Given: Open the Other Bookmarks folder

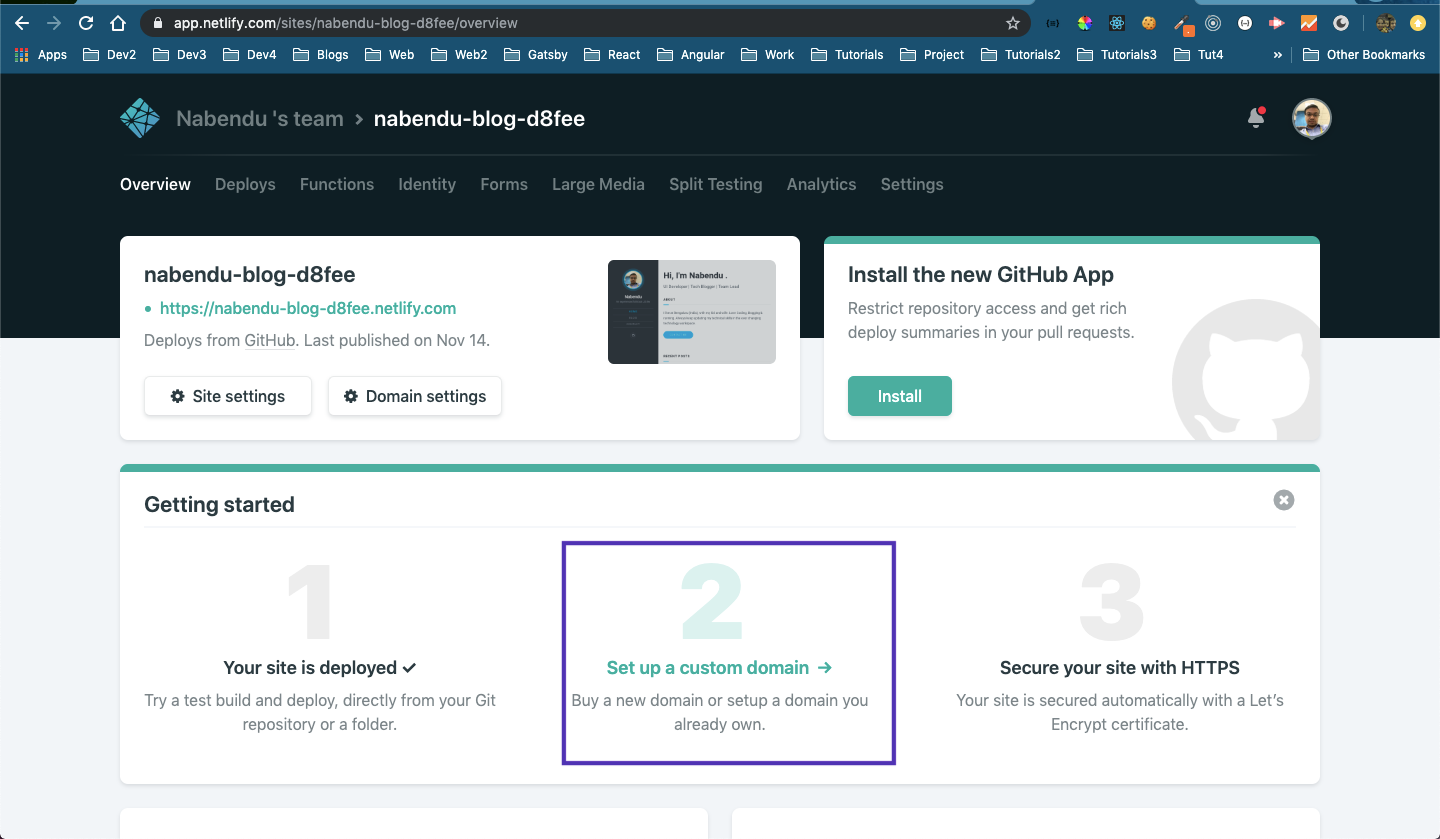Looking at the screenshot, I should [x=1365, y=55].
